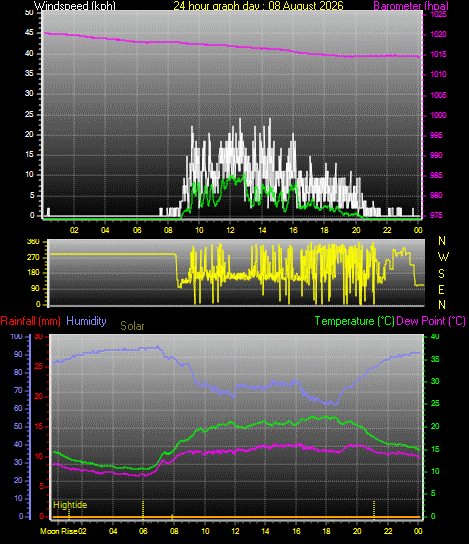This screenshot has height=544, width=469.
Task: Click 985 on the barometer axis
Action: pos(436,175)
